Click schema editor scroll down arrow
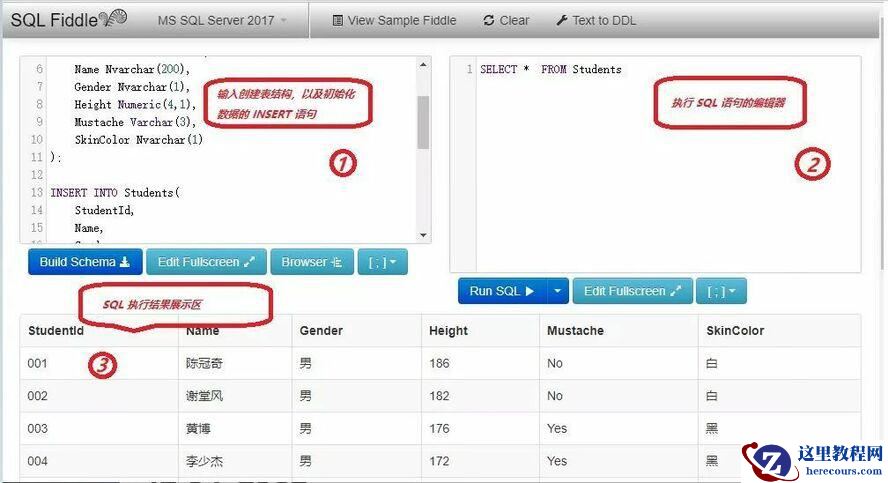Image resolution: width=888 pixels, height=483 pixels. (x=423, y=235)
